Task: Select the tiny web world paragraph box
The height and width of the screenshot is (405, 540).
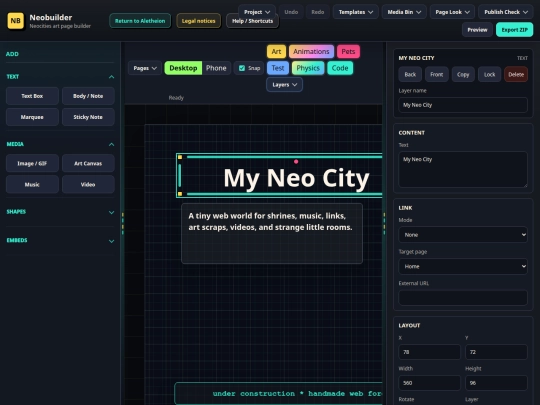Action: point(272,233)
